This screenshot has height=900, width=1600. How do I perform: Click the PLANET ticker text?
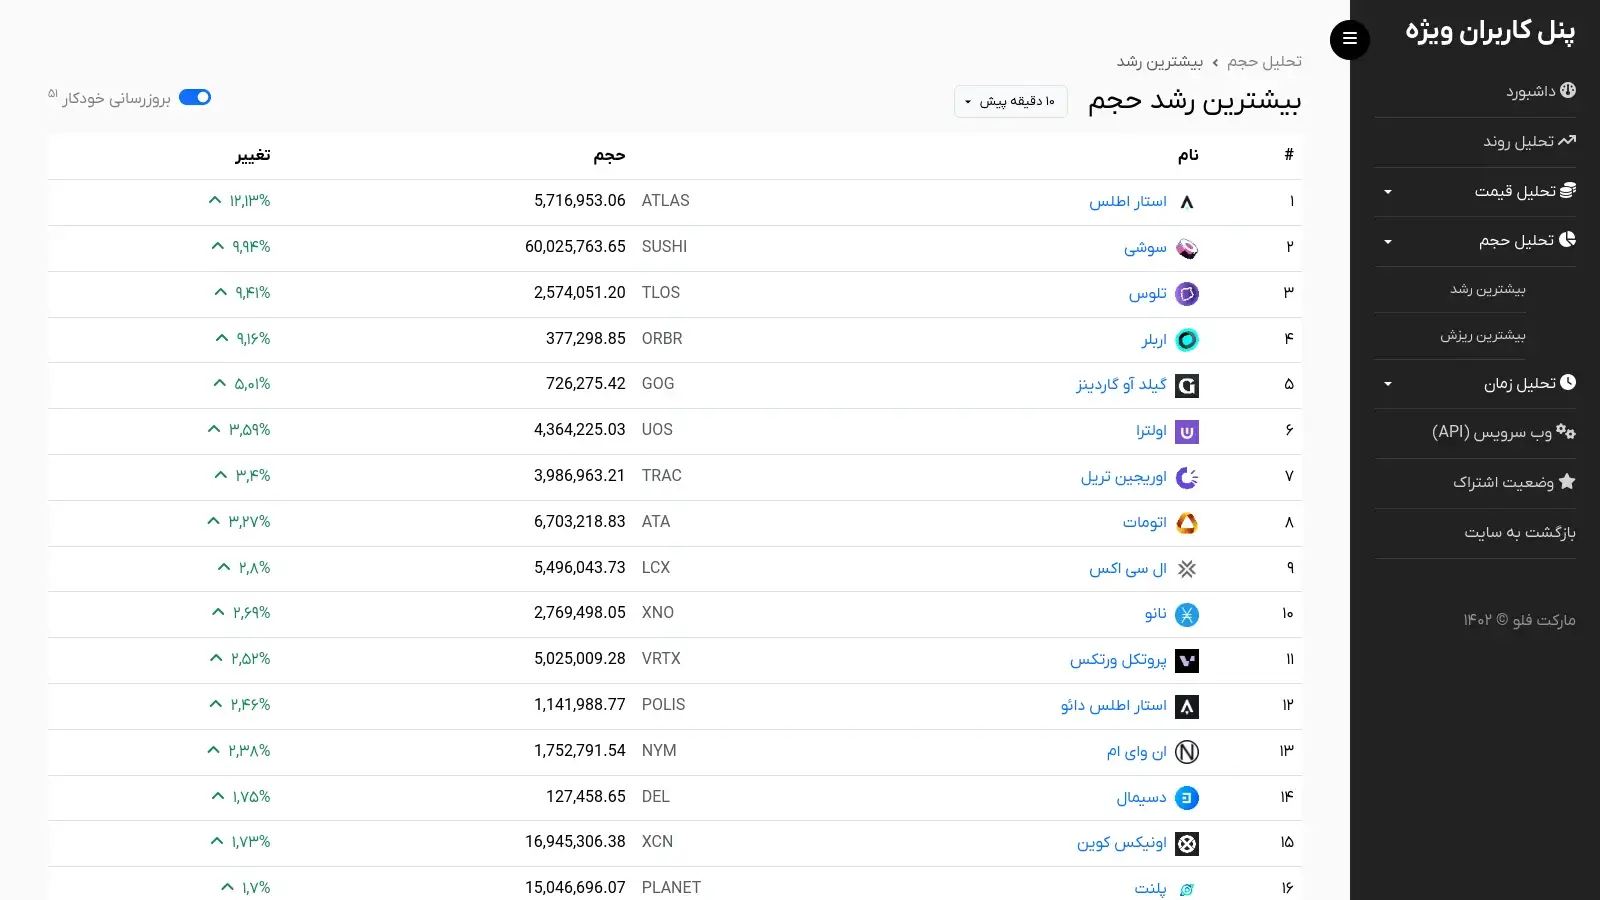[671, 888]
